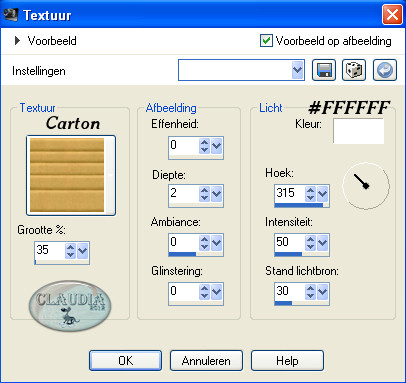Viewport: 406px width, 383px height.
Task: Open the Diepte slider dropdown arrow
Action: click(216, 194)
